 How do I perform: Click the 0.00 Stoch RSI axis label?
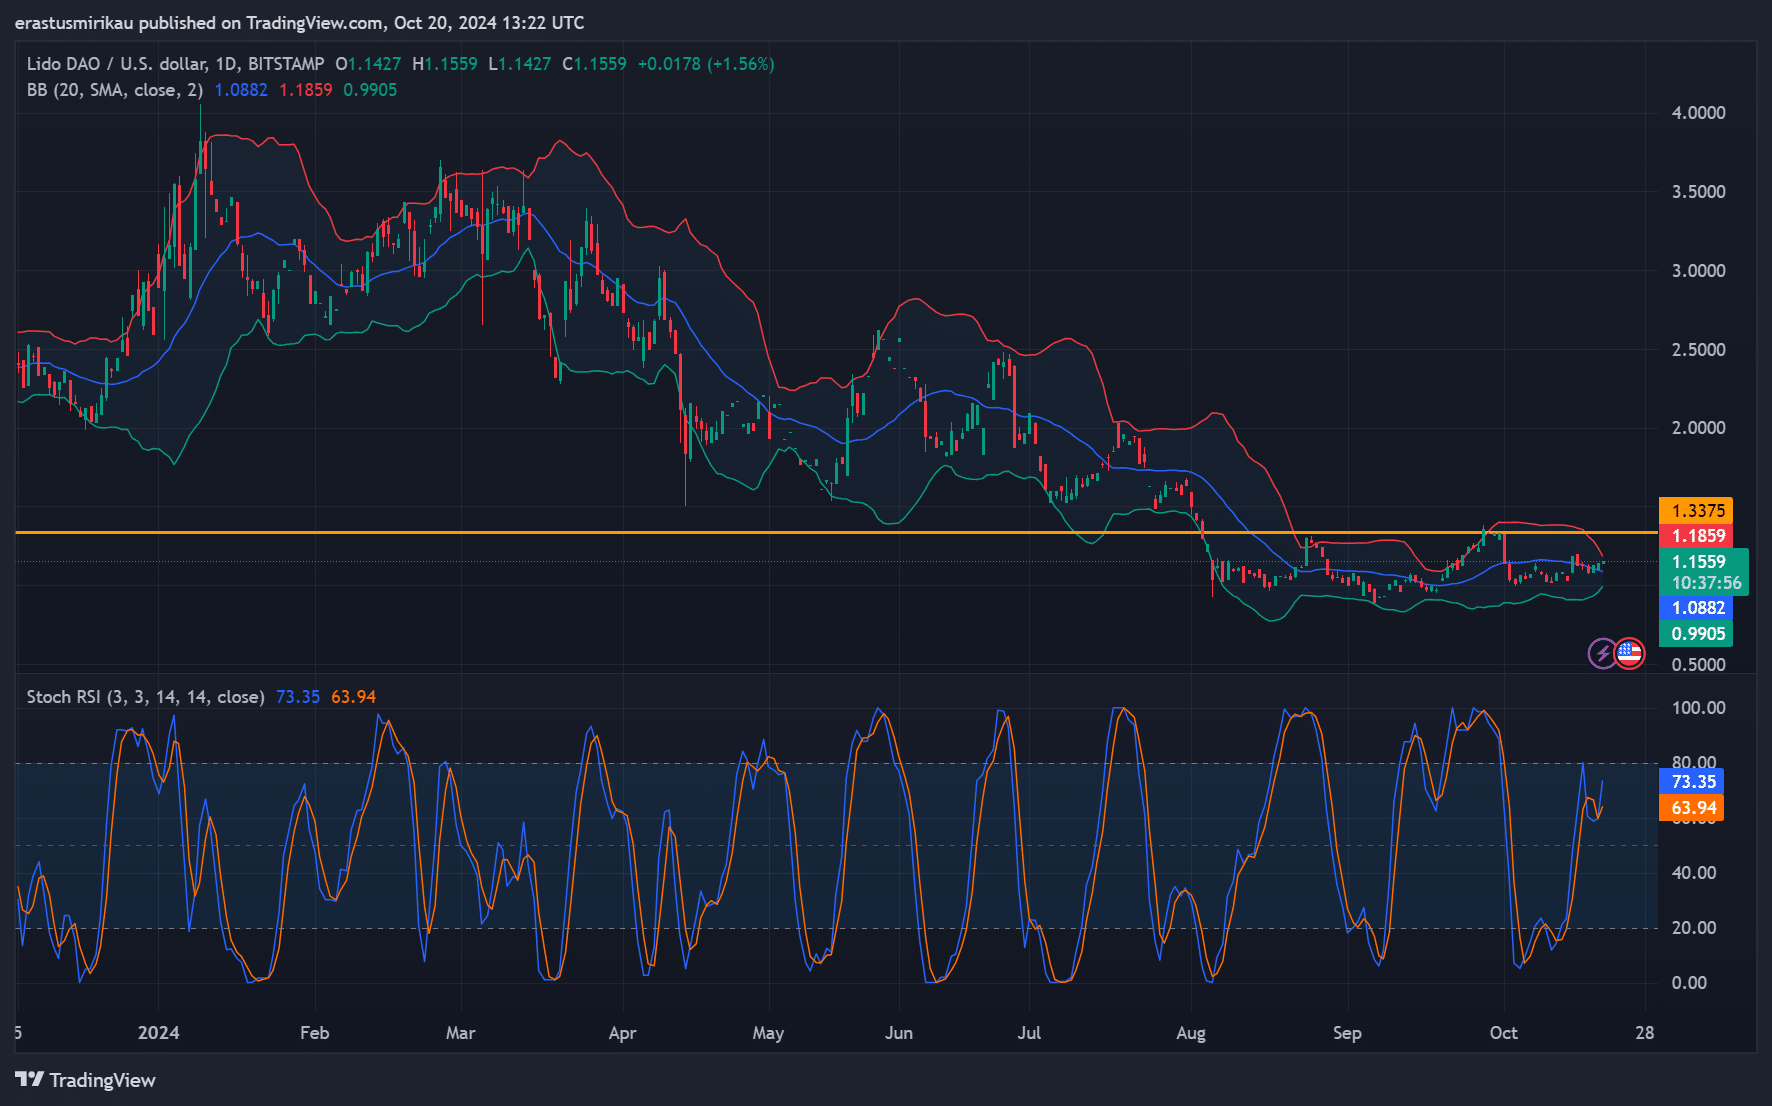[x=1690, y=983]
